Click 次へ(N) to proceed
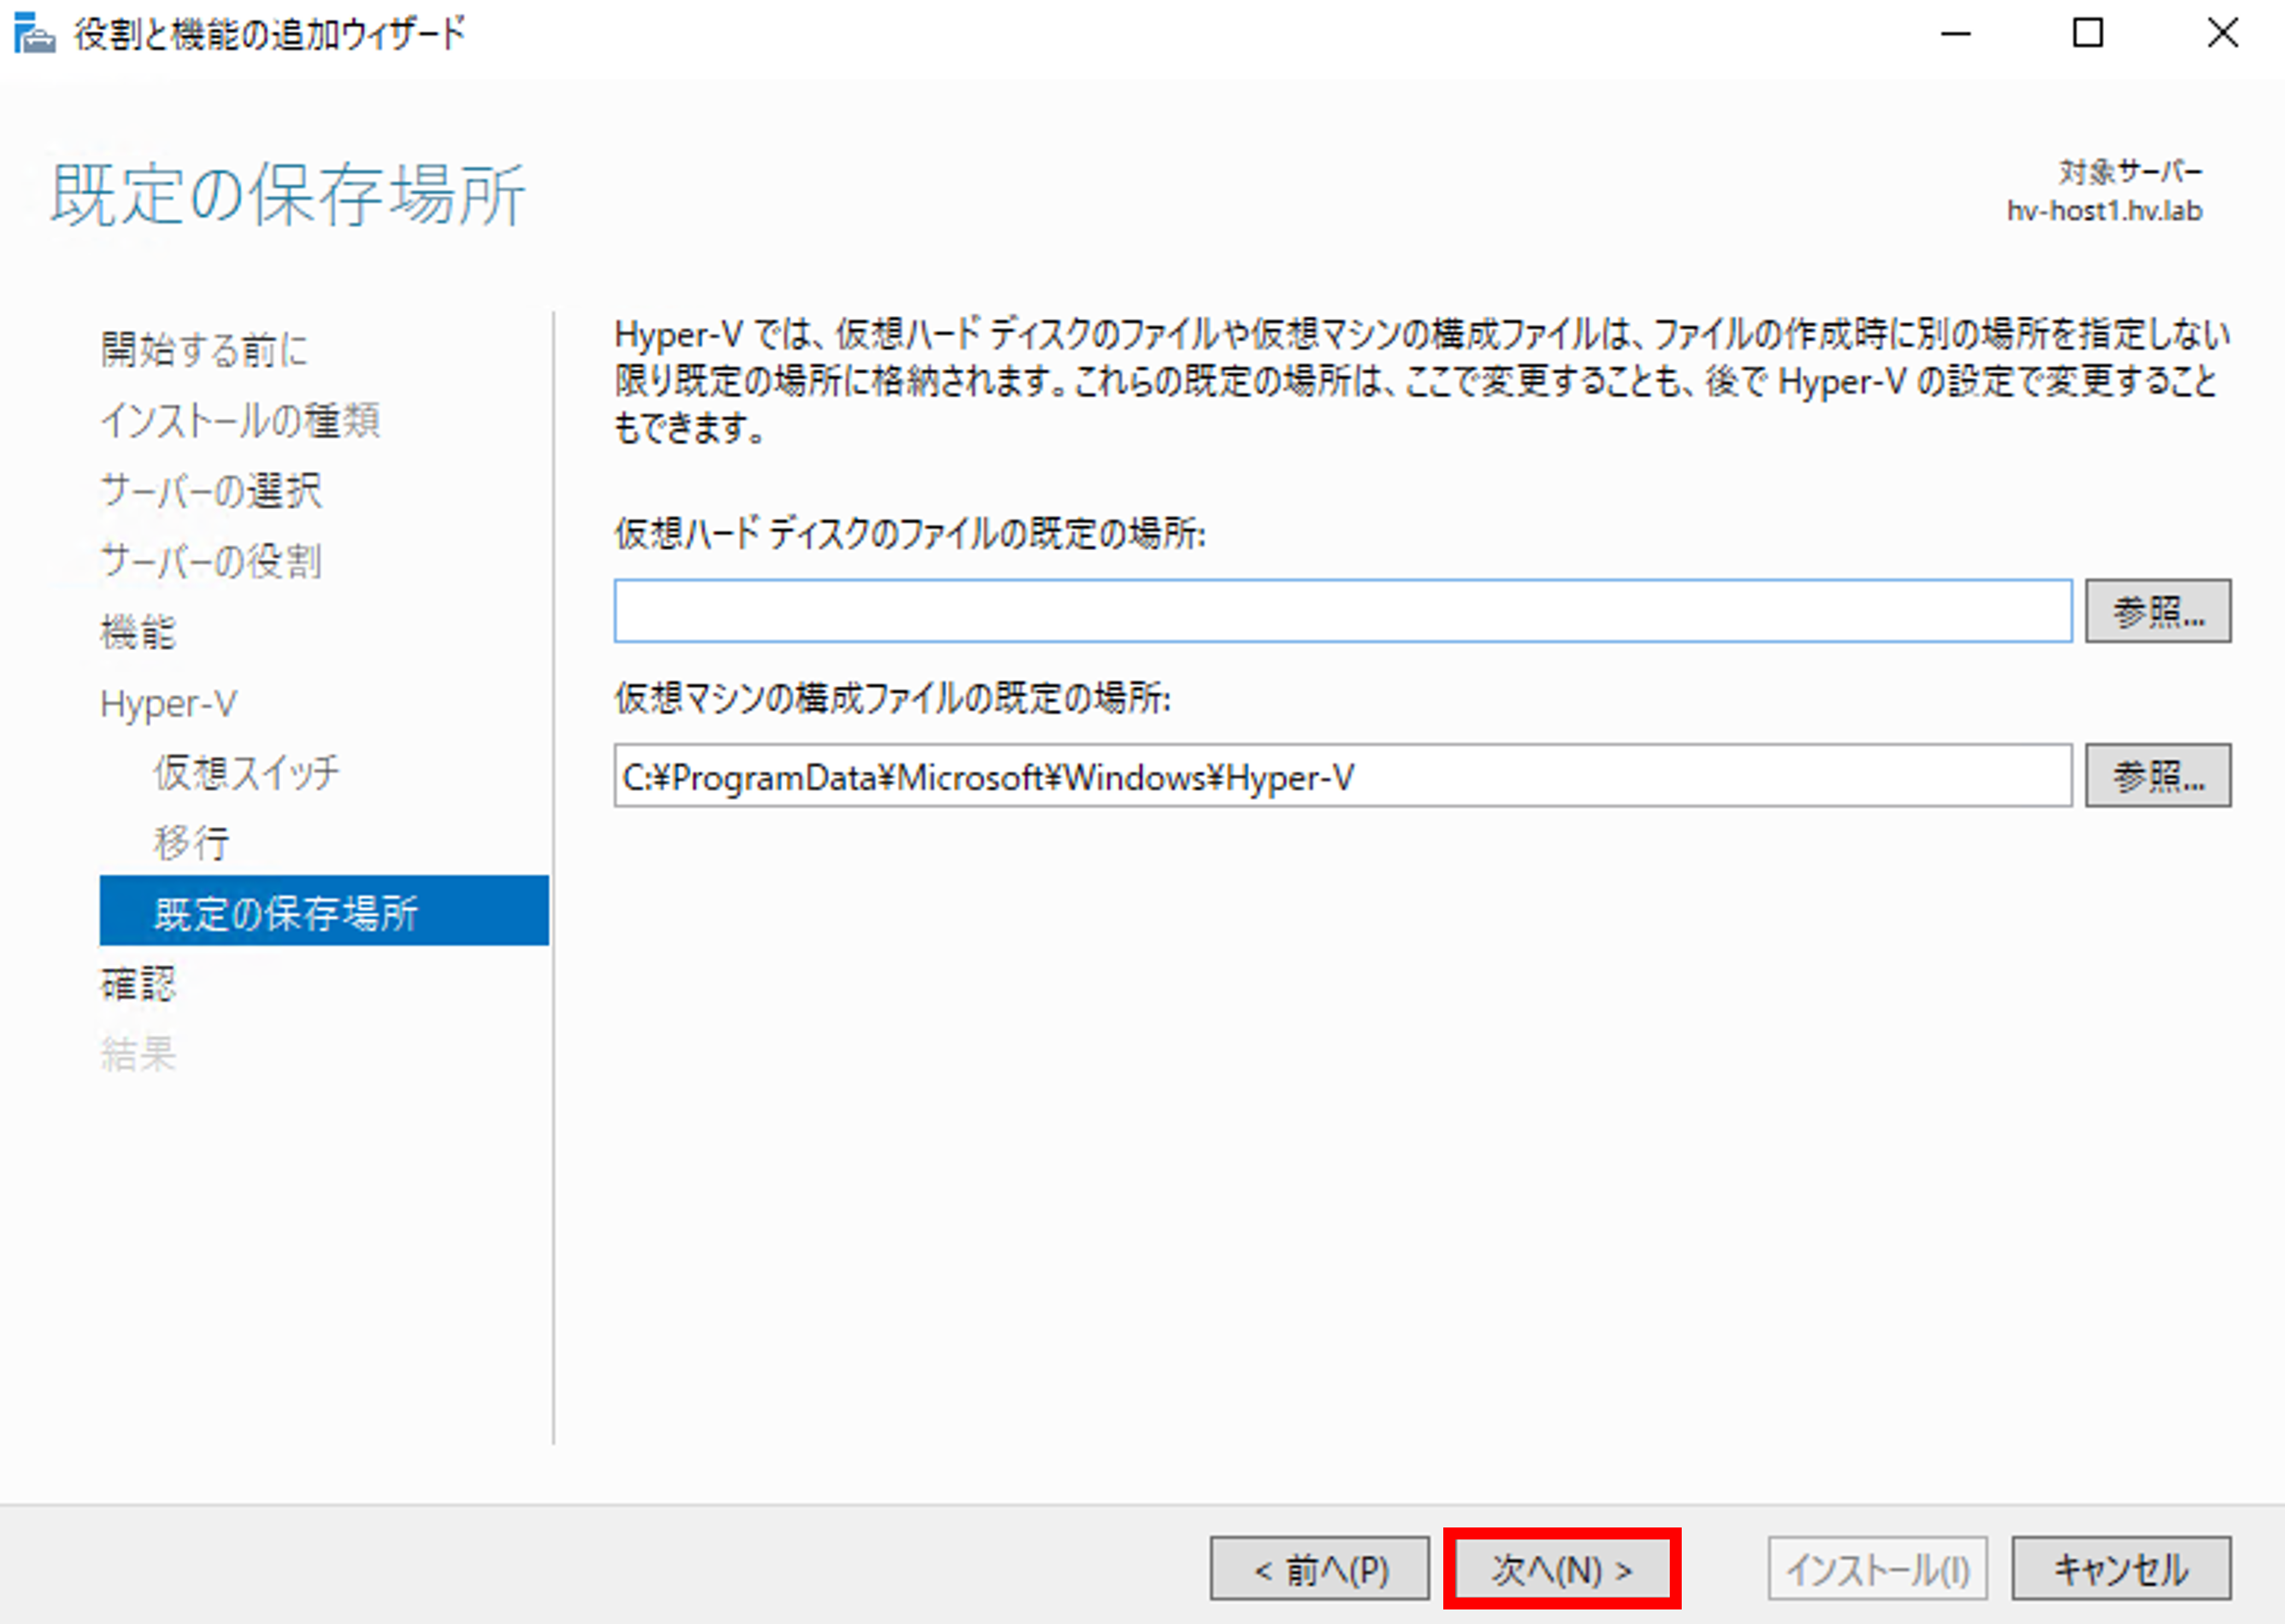This screenshot has height=1624, width=2285. coord(1561,1569)
